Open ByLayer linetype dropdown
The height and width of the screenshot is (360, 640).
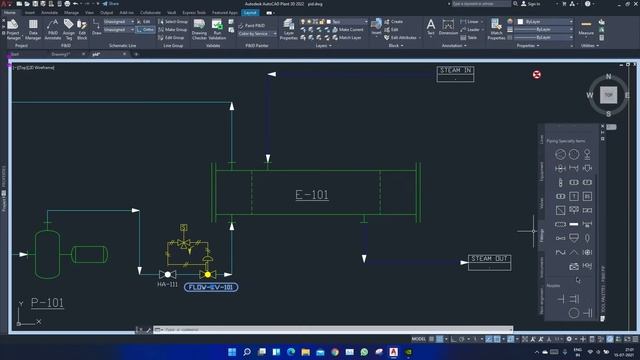545,38
